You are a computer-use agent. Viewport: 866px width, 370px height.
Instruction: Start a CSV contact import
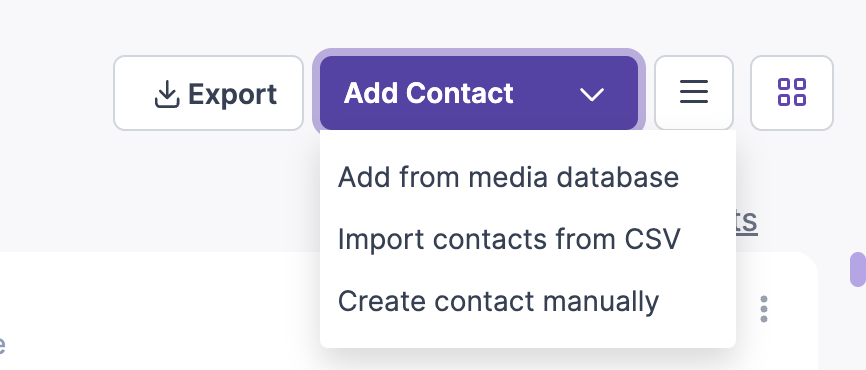point(509,239)
